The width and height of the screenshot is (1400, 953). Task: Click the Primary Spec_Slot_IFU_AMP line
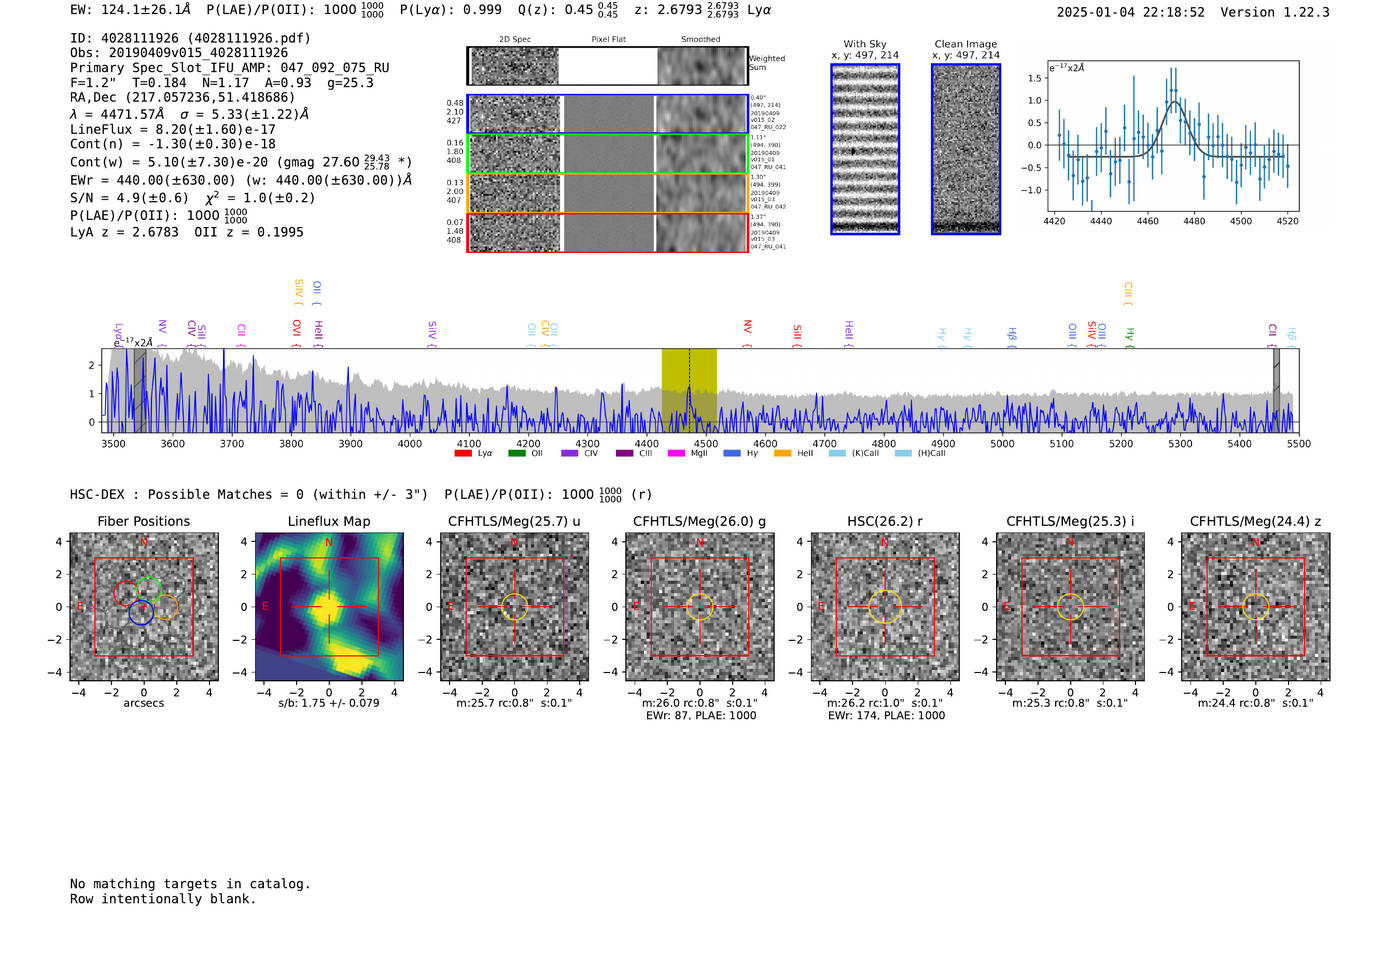(230, 68)
